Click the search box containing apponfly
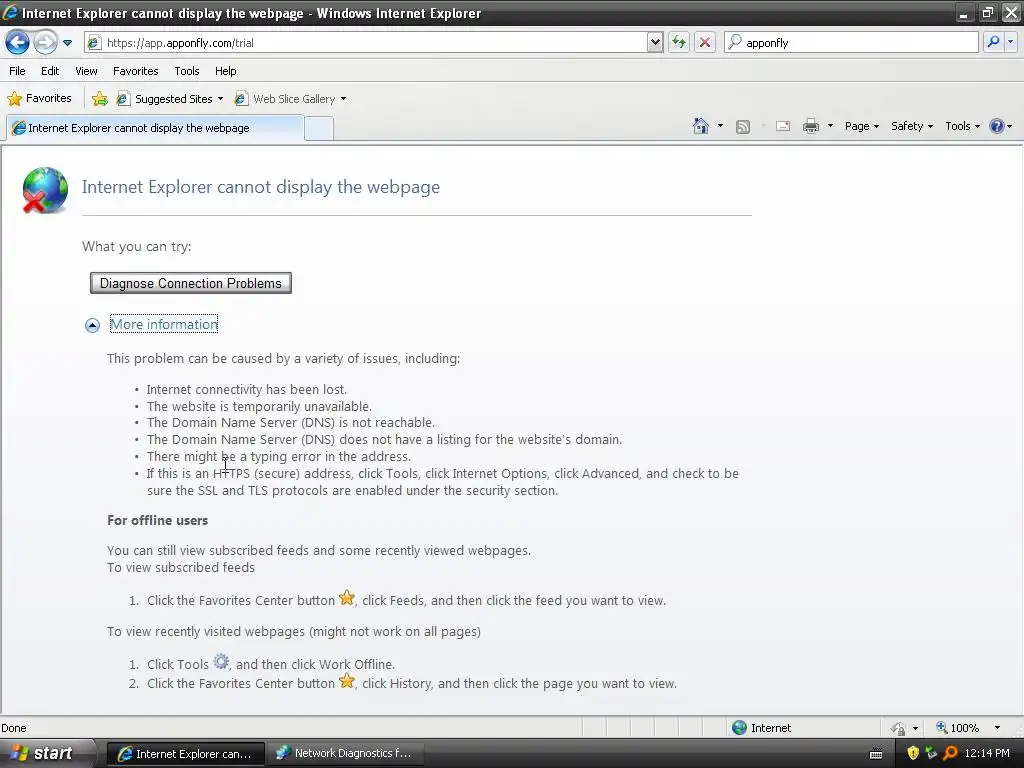This screenshot has width=1024, height=768. click(851, 43)
